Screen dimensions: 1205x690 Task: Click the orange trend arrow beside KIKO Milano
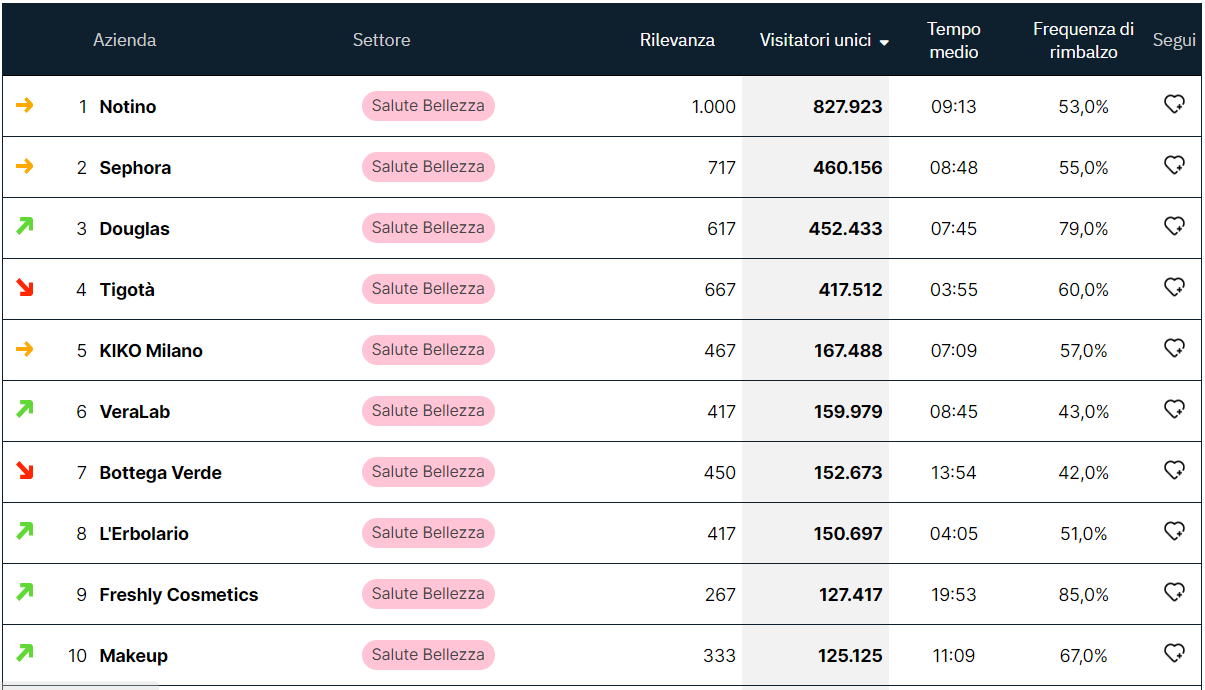tap(25, 349)
